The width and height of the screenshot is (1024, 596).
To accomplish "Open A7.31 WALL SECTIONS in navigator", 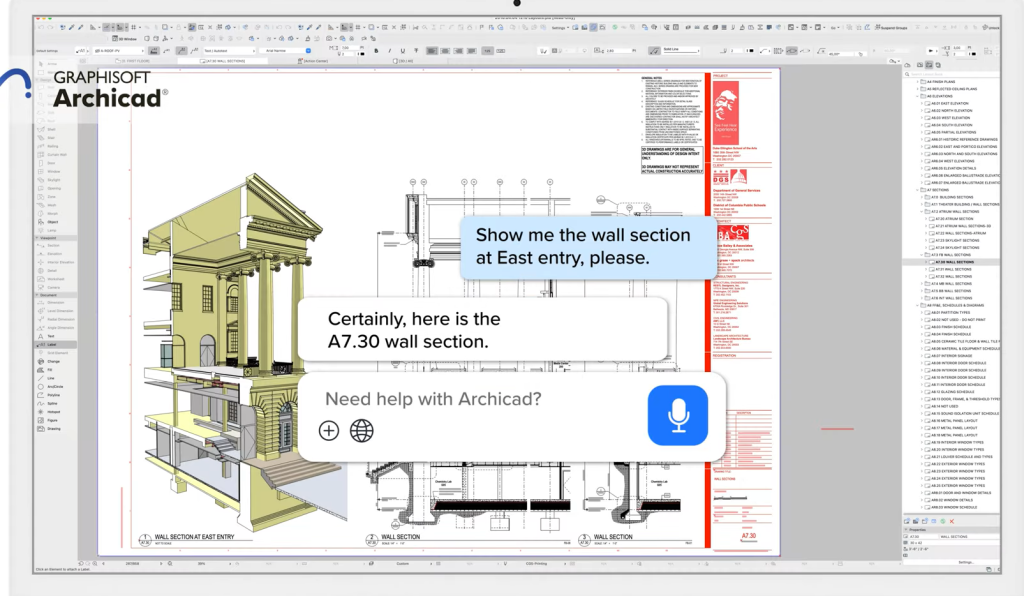I will pyautogui.click(x=953, y=269).
